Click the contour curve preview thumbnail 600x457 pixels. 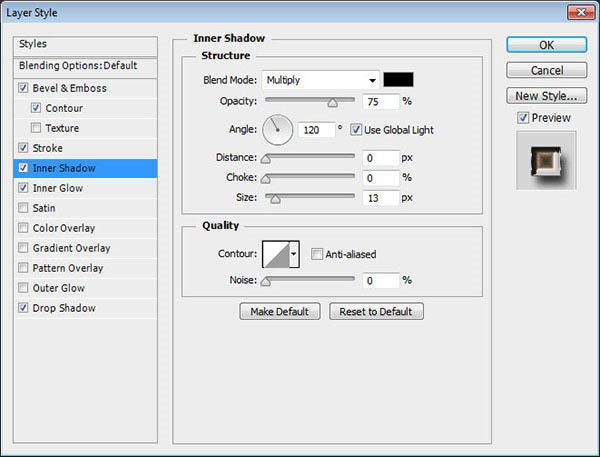click(x=276, y=254)
